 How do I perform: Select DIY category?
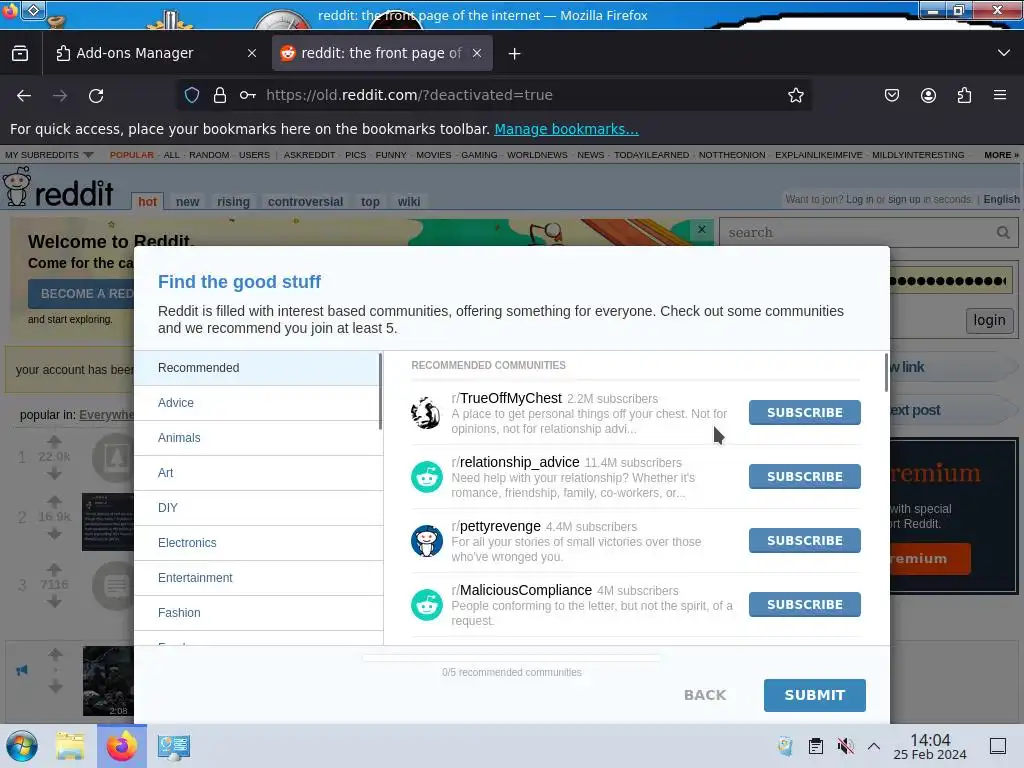(257, 508)
